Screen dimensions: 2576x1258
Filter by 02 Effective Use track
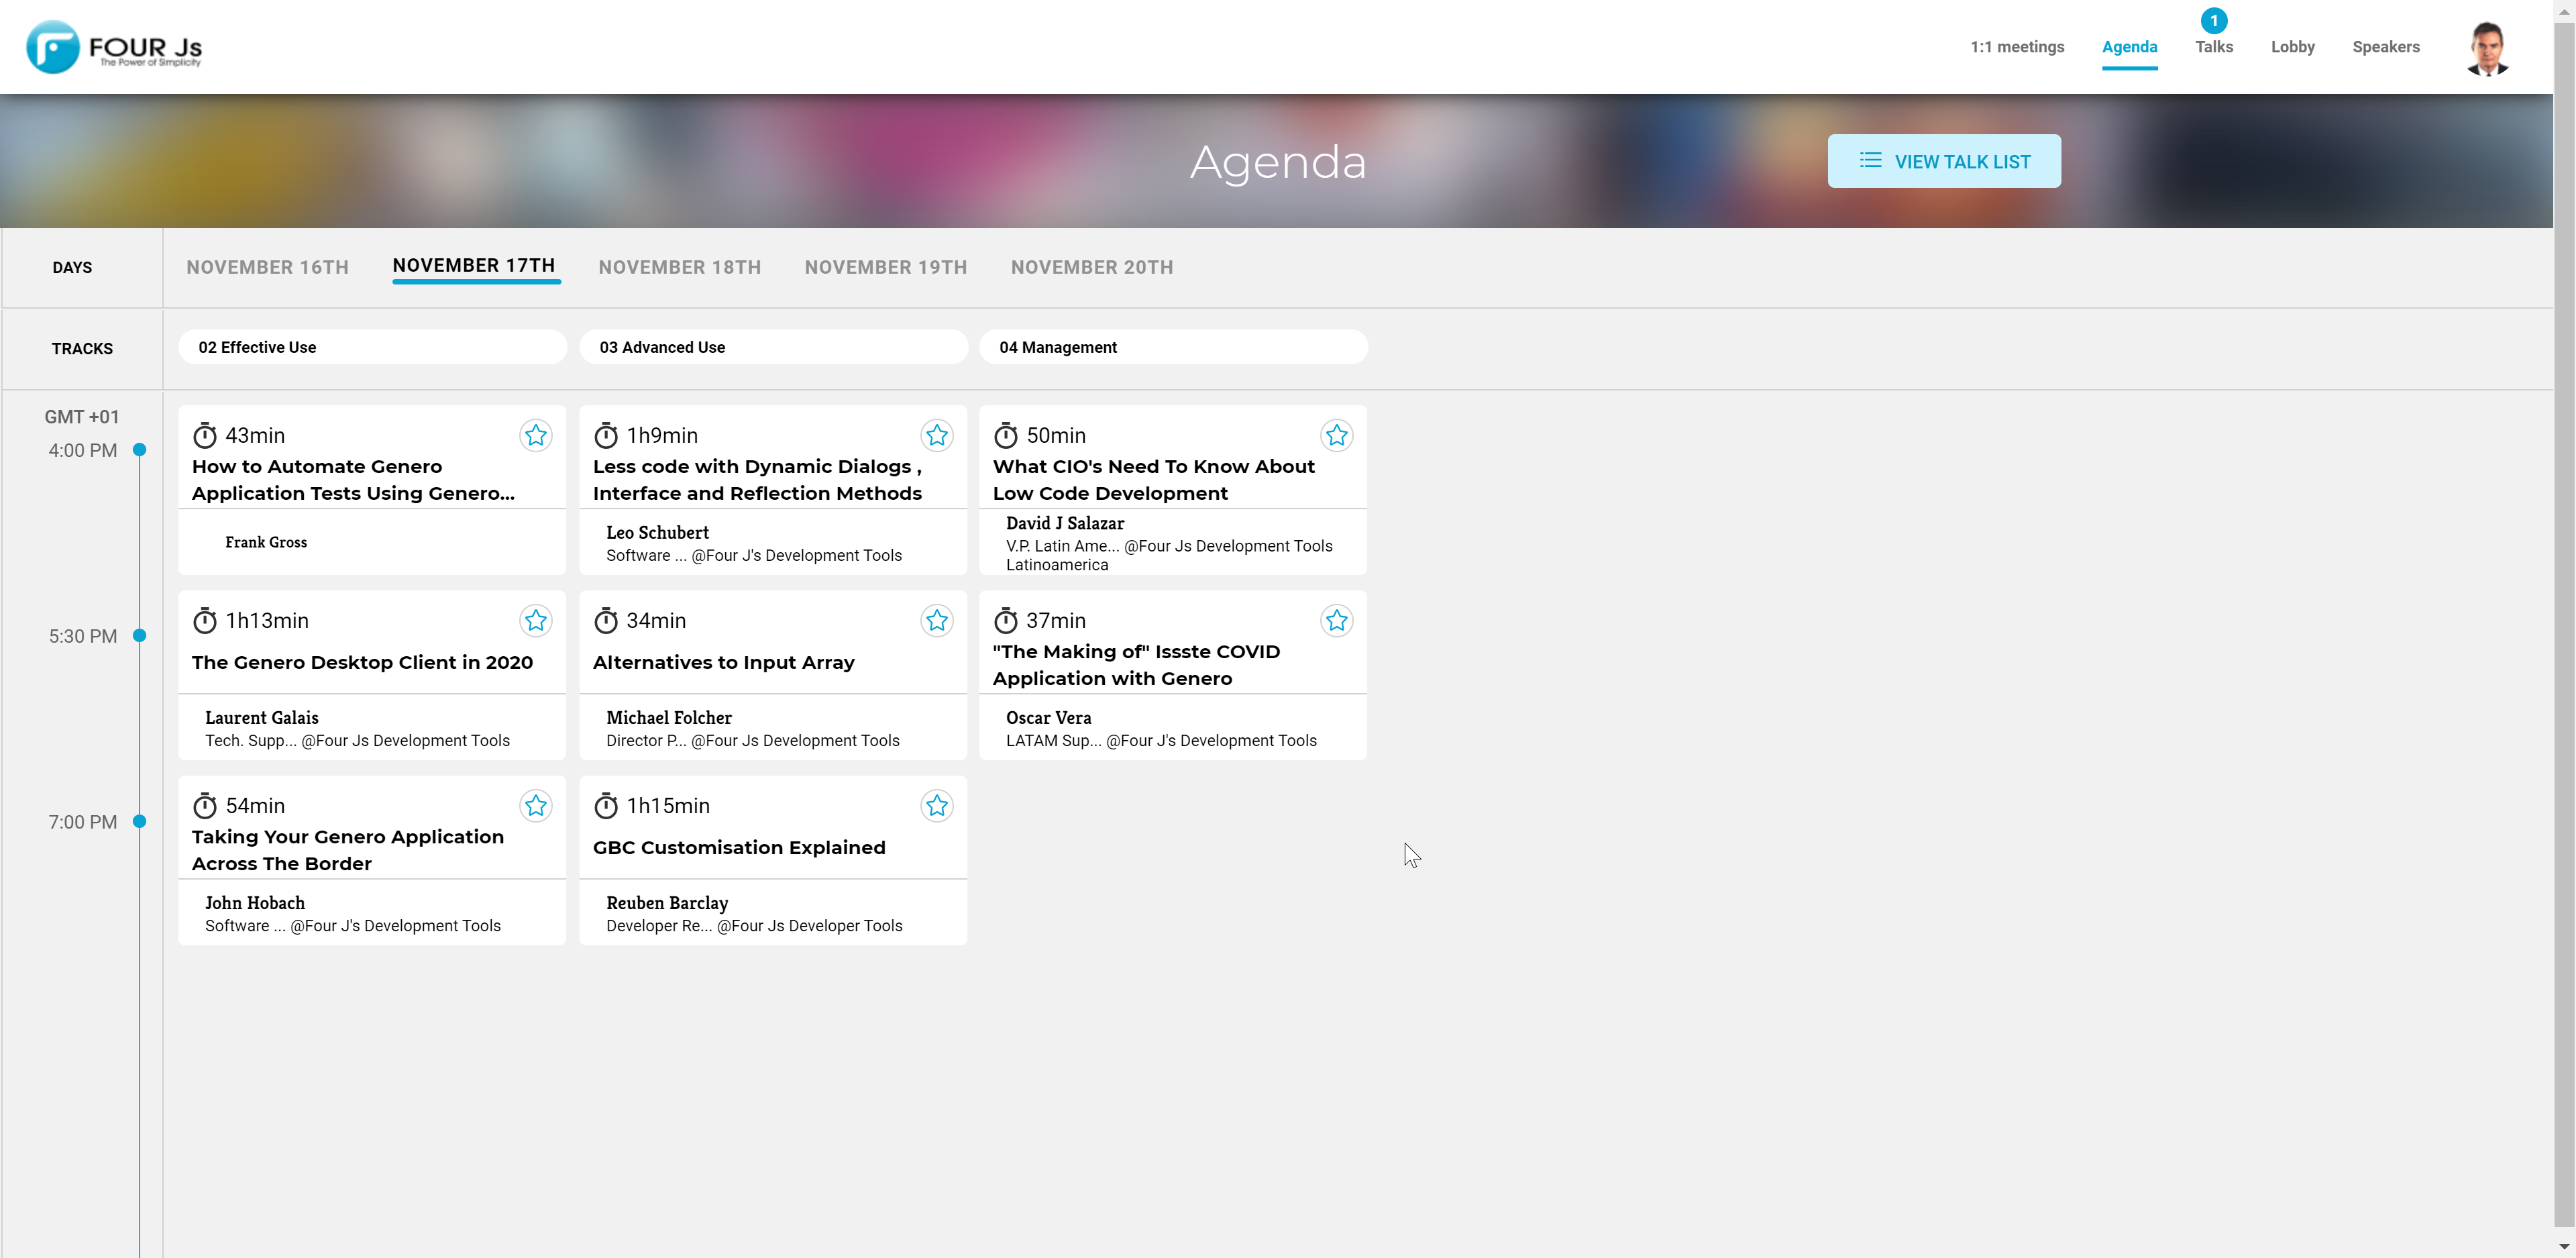click(x=372, y=347)
